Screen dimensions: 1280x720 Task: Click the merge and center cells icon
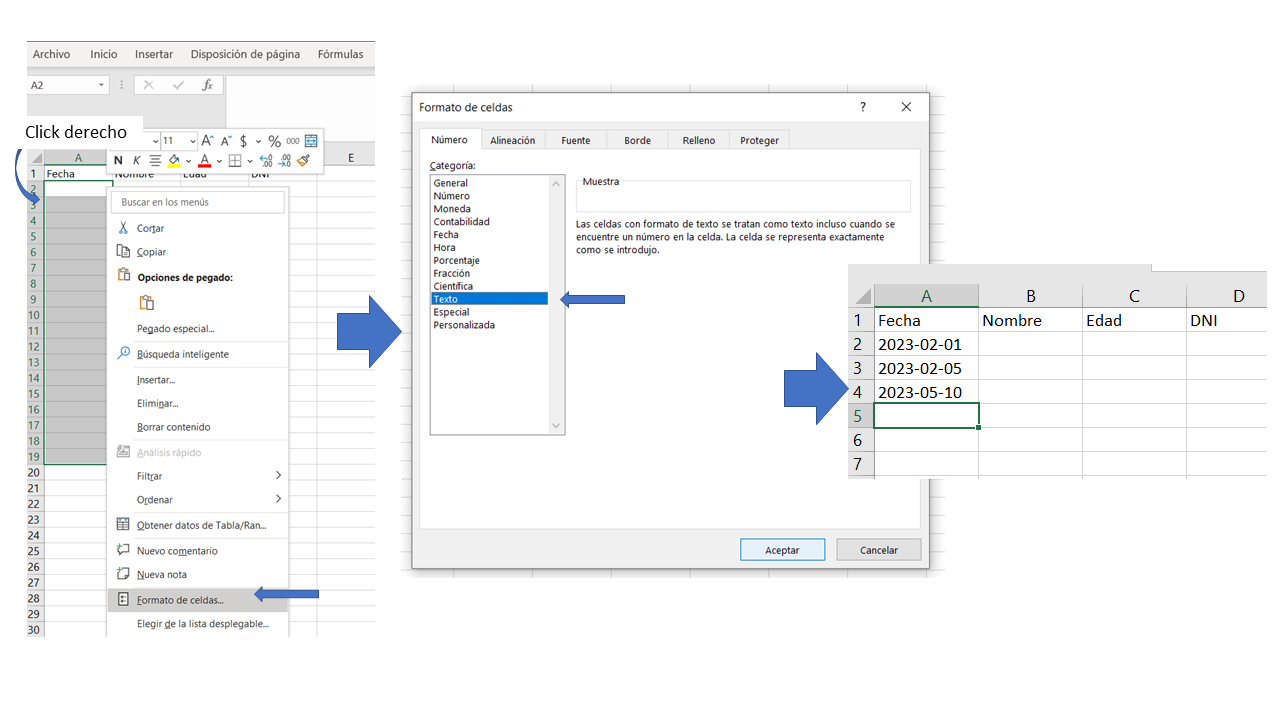pyautogui.click(x=311, y=141)
